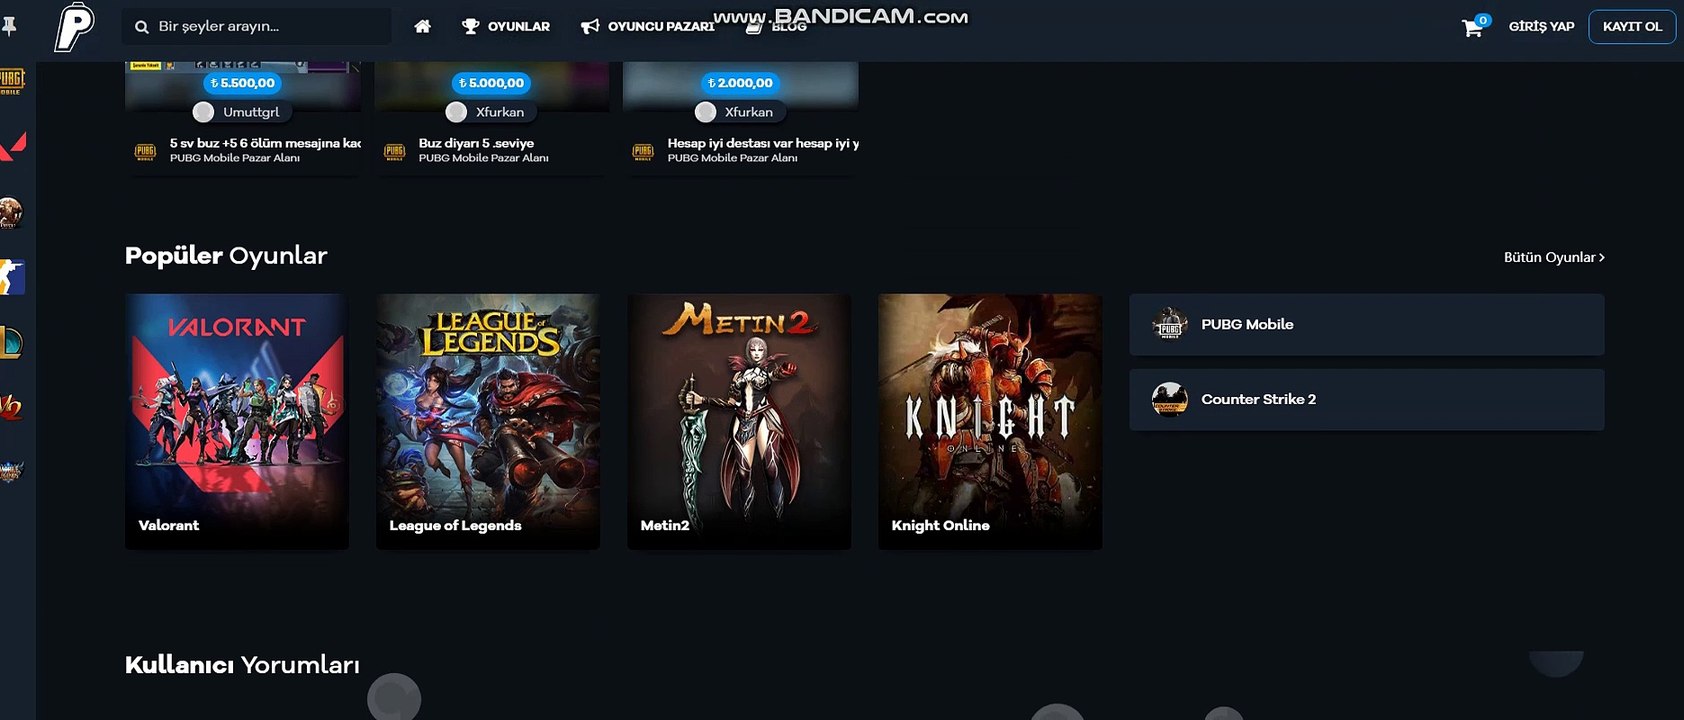
Task: Click the 5.500,00 price badge
Action: click(x=242, y=83)
